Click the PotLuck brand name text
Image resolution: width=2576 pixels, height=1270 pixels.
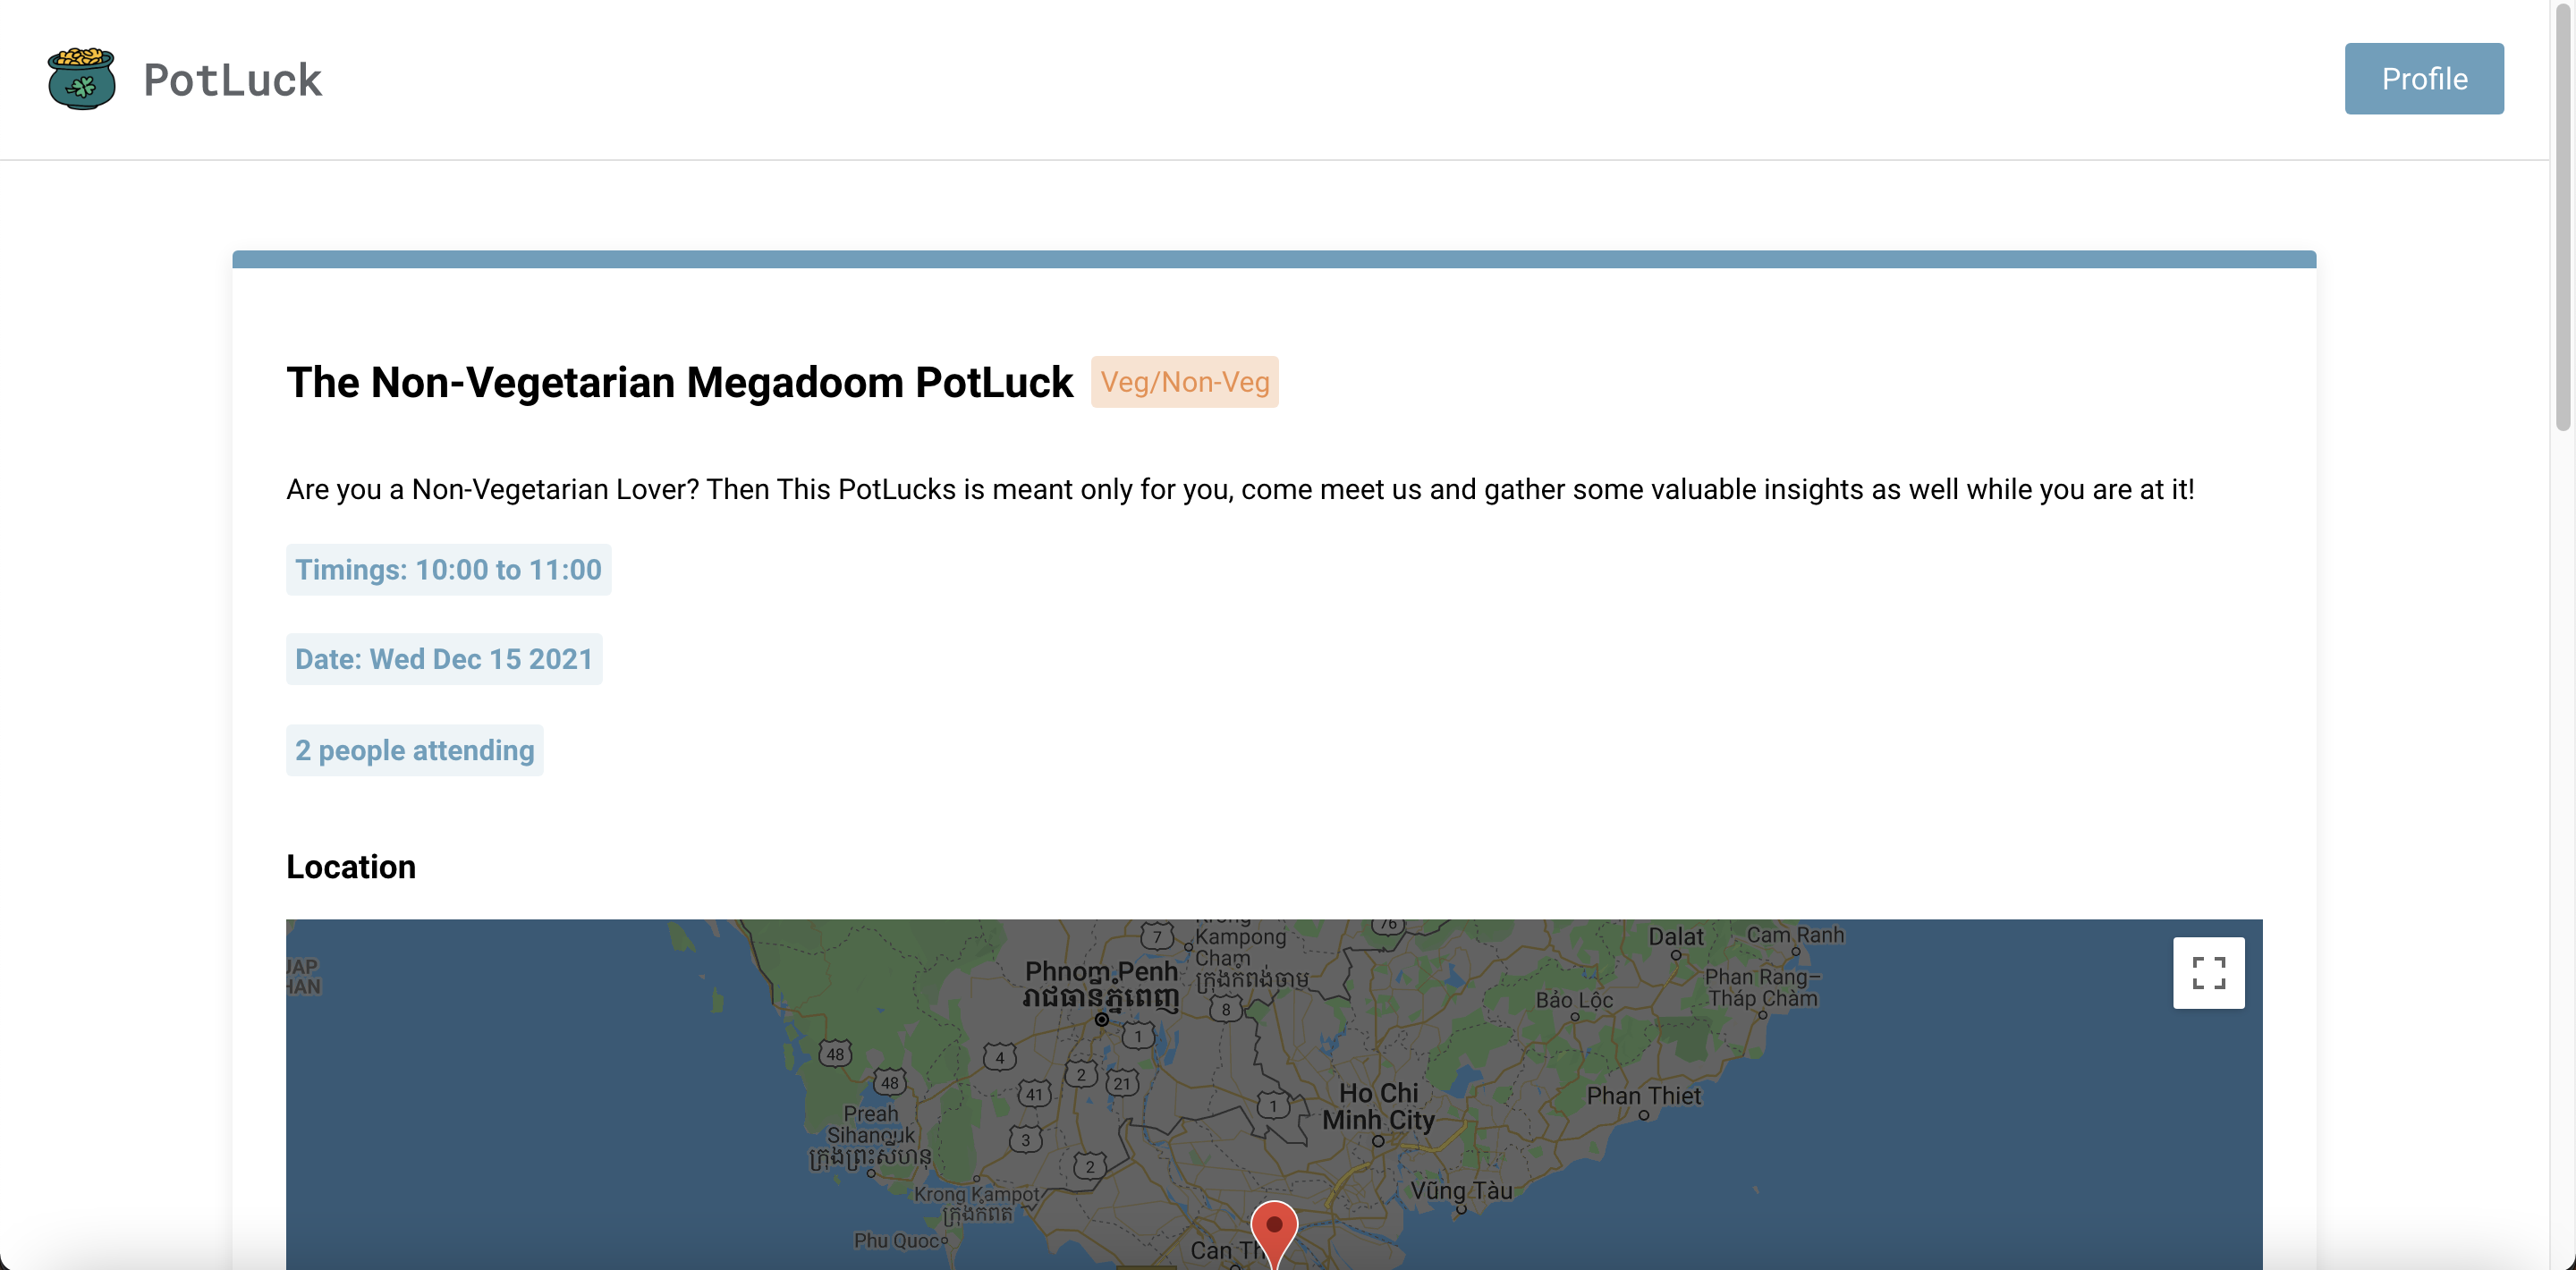pos(232,80)
